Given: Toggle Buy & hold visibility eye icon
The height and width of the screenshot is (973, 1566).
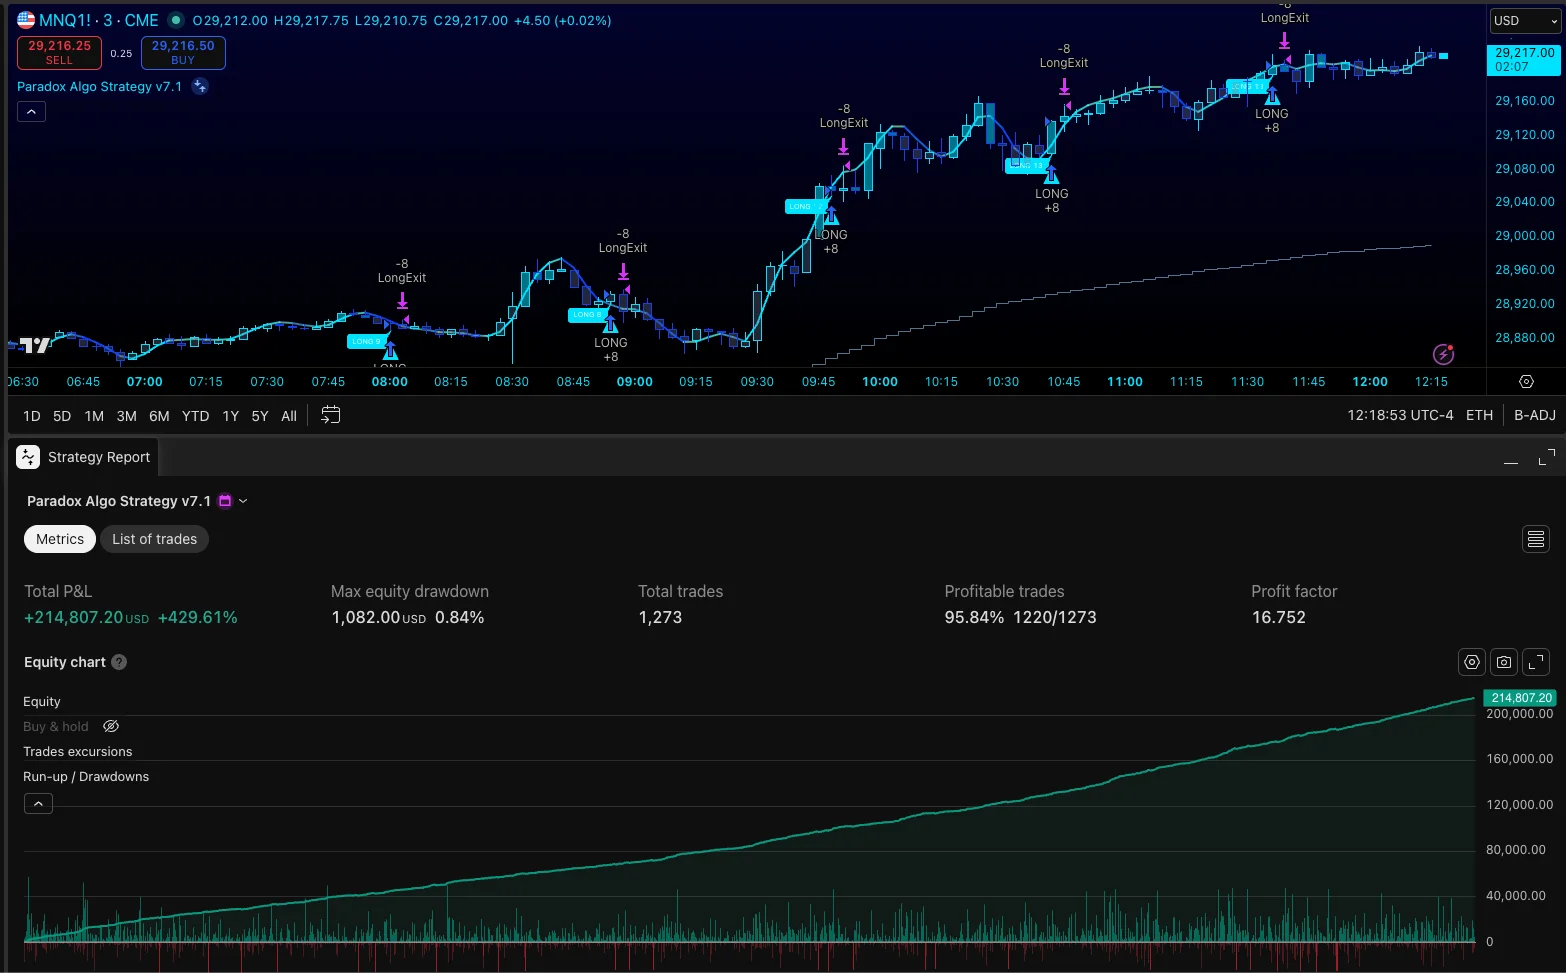Looking at the screenshot, I should (111, 727).
